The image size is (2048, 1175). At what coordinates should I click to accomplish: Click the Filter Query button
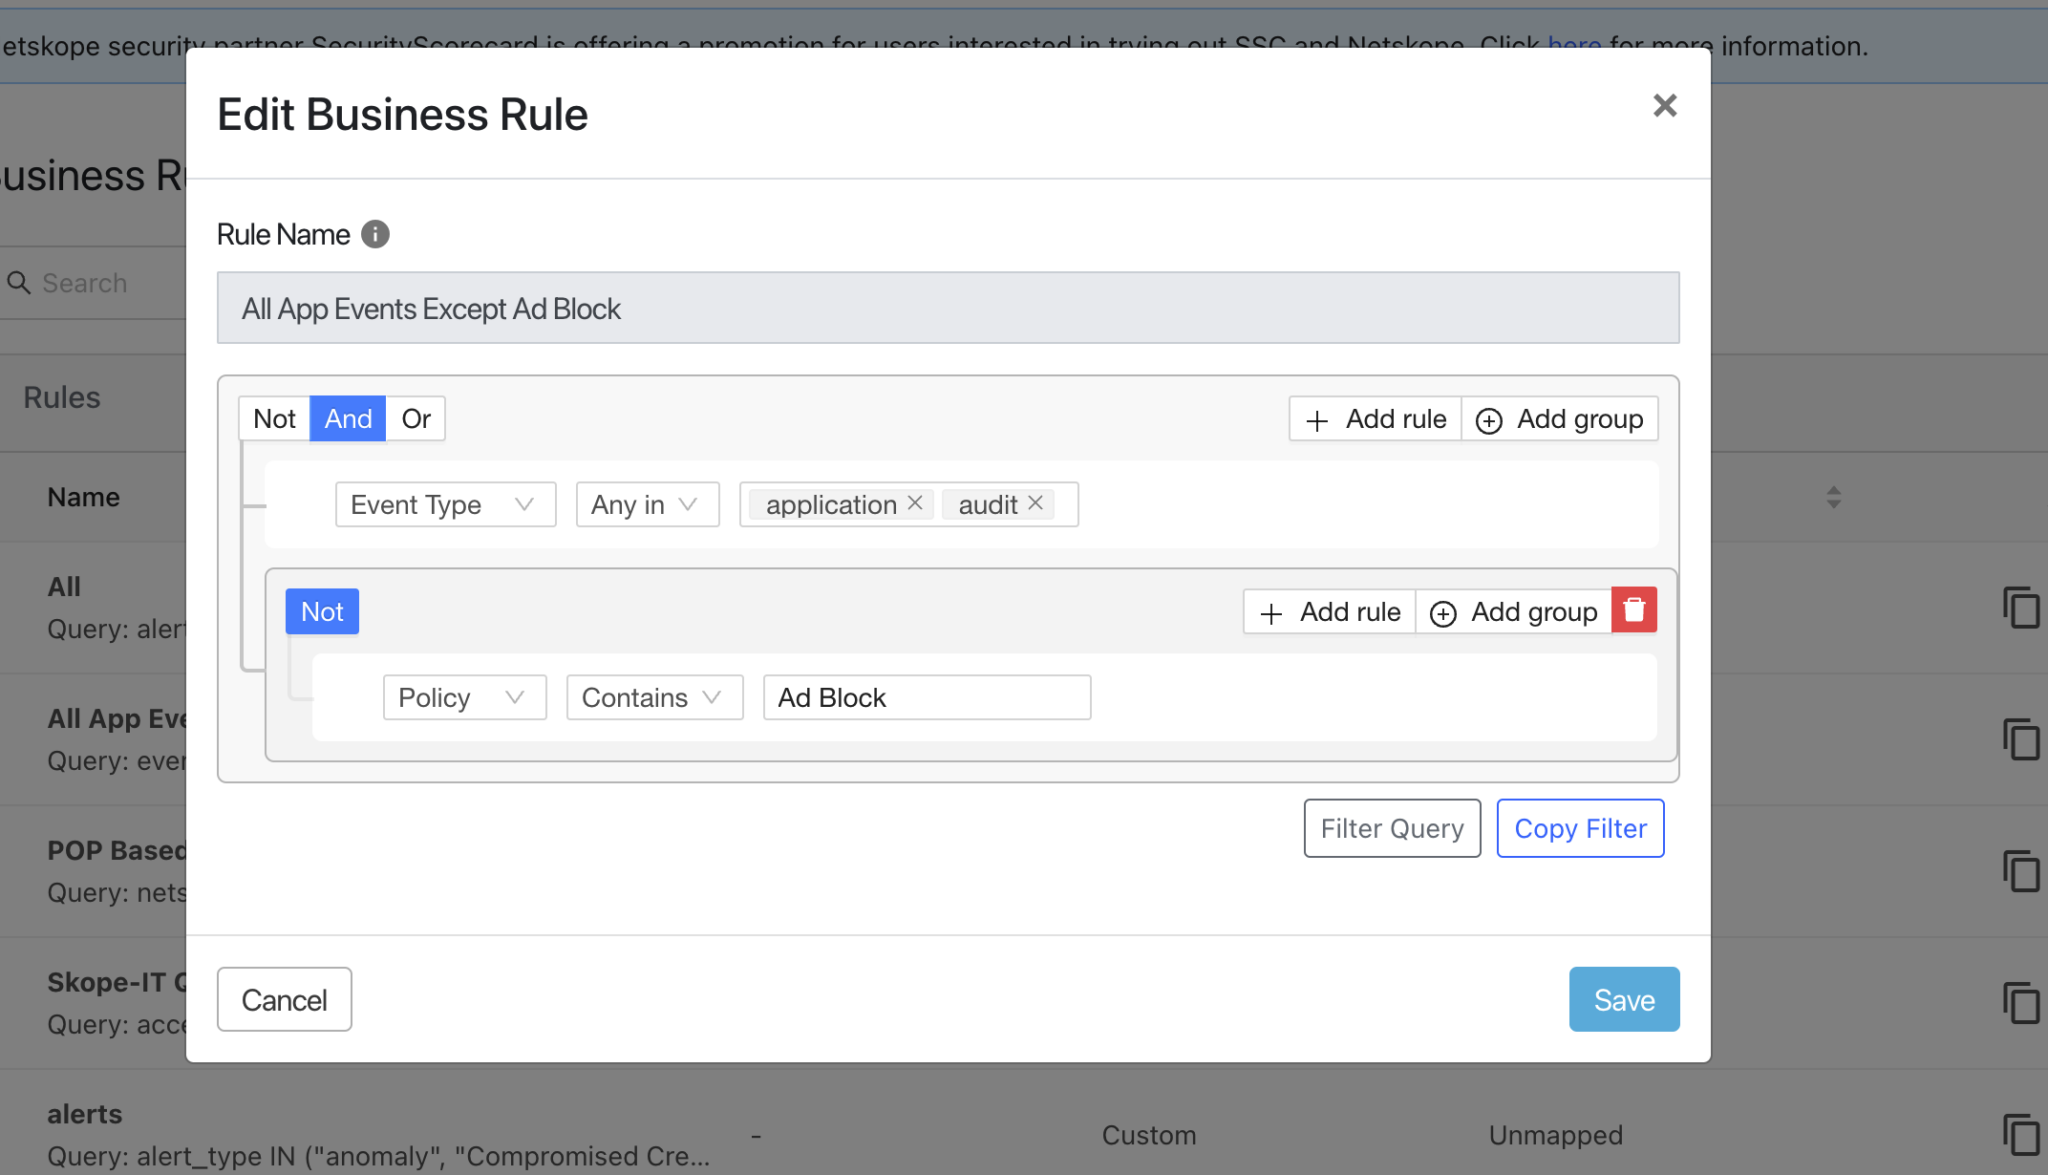[x=1391, y=828]
